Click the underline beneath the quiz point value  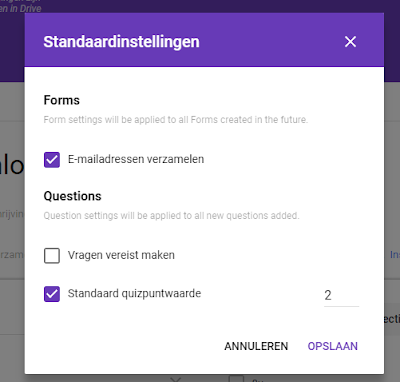point(341,306)
